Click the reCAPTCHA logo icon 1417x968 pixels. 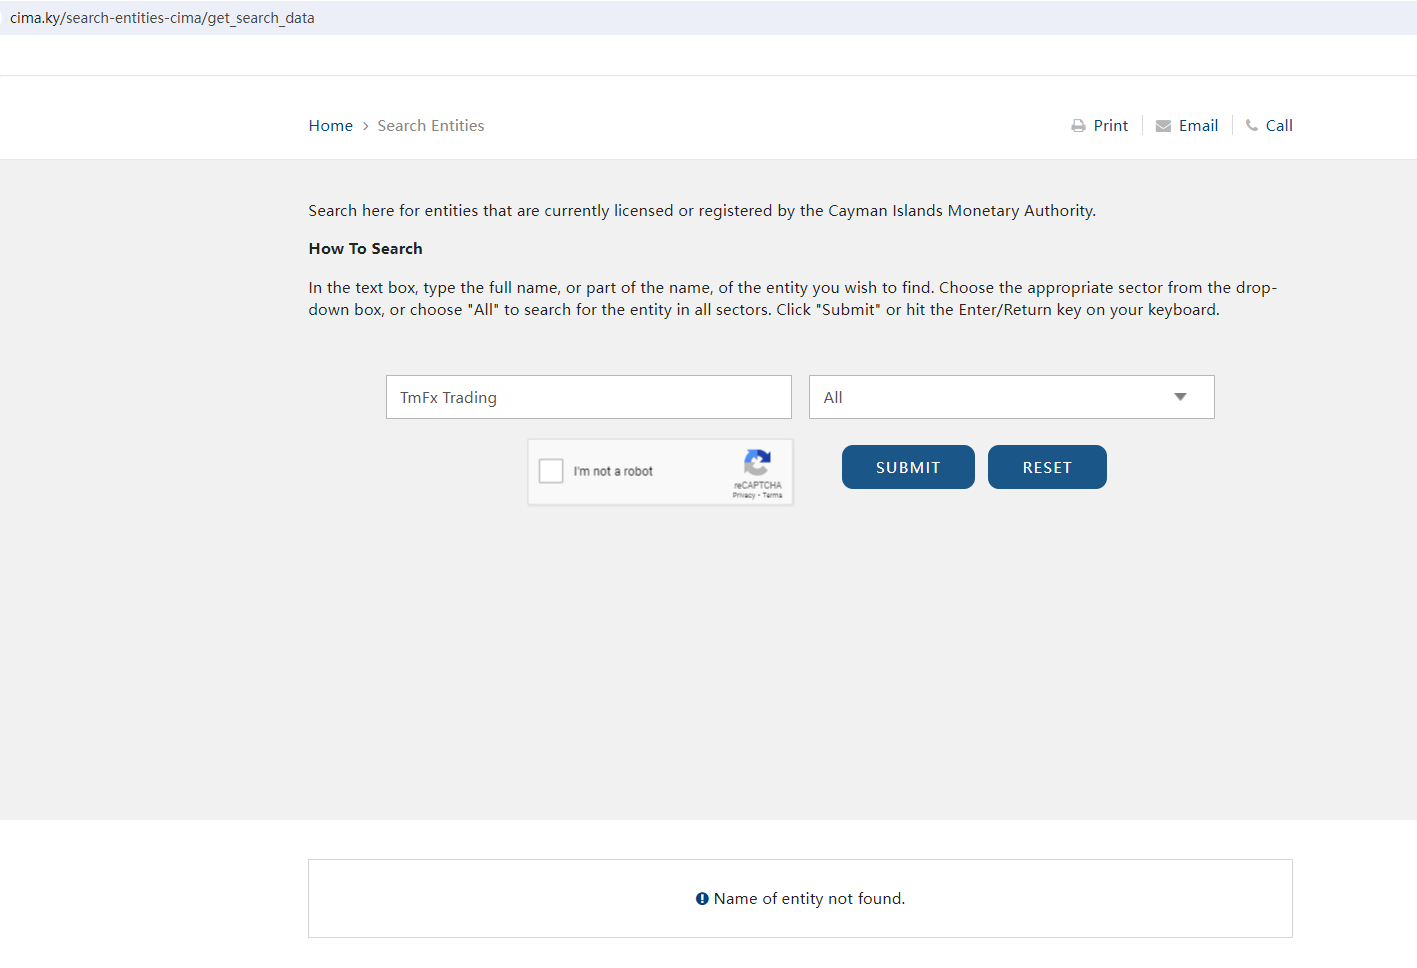(x=757, y=462)
